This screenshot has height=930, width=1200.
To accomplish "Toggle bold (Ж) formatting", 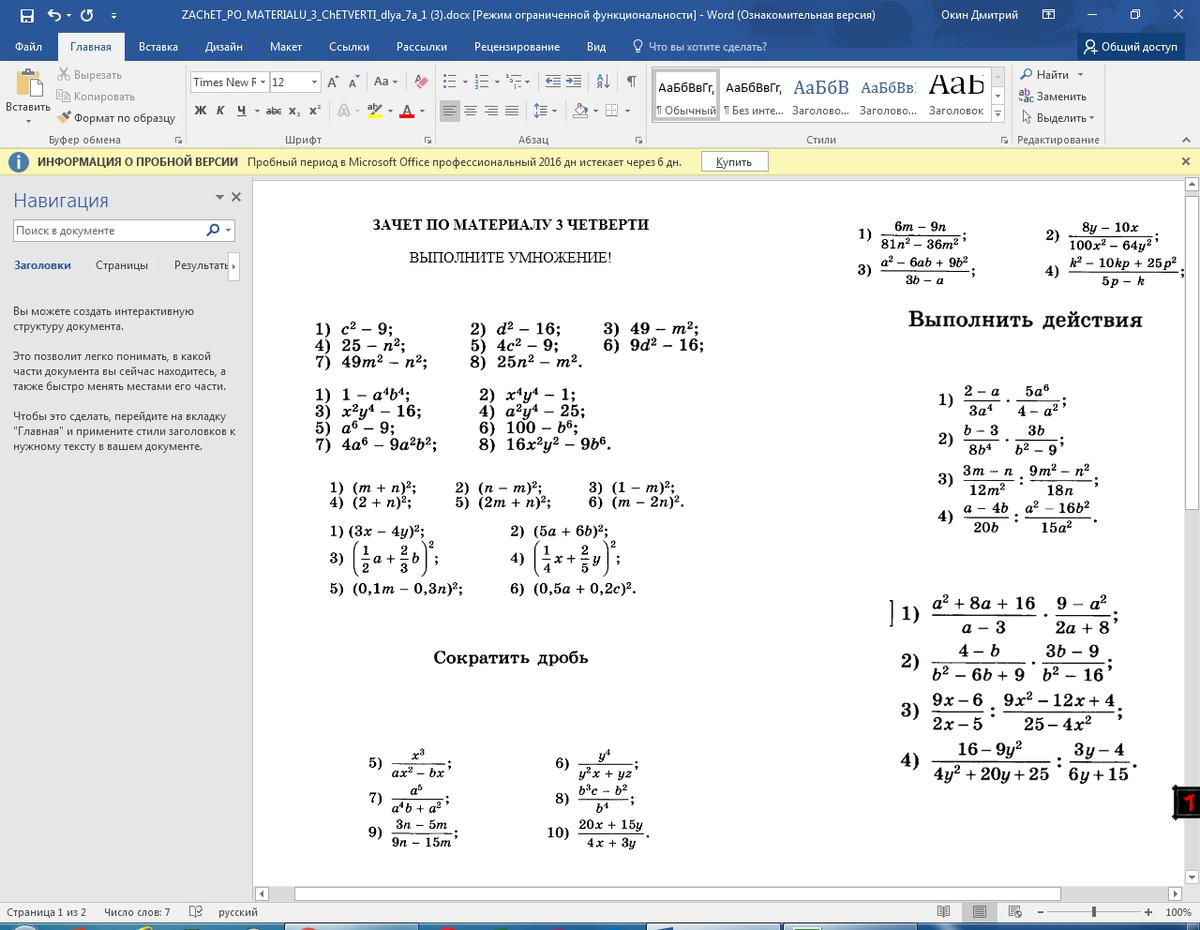I will coord(200,111).
